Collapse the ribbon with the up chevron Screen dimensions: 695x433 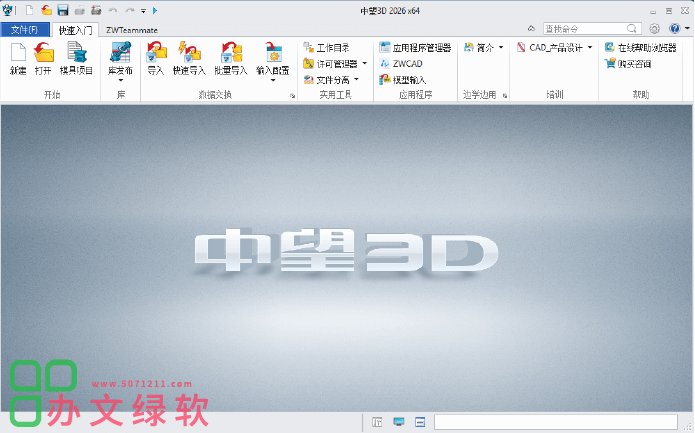(x=531, y=28)
